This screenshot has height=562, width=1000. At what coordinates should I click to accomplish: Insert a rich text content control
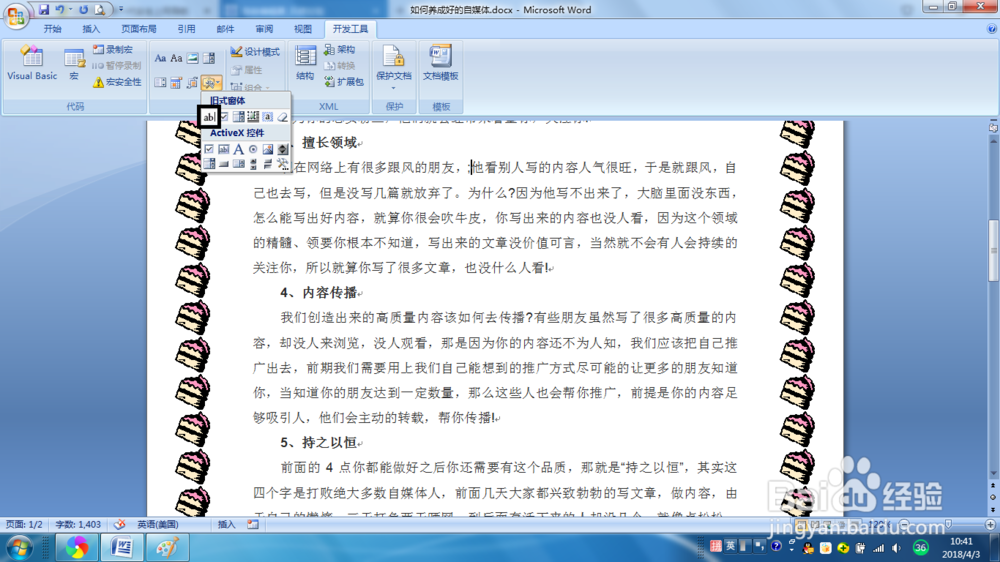(160, 59)
